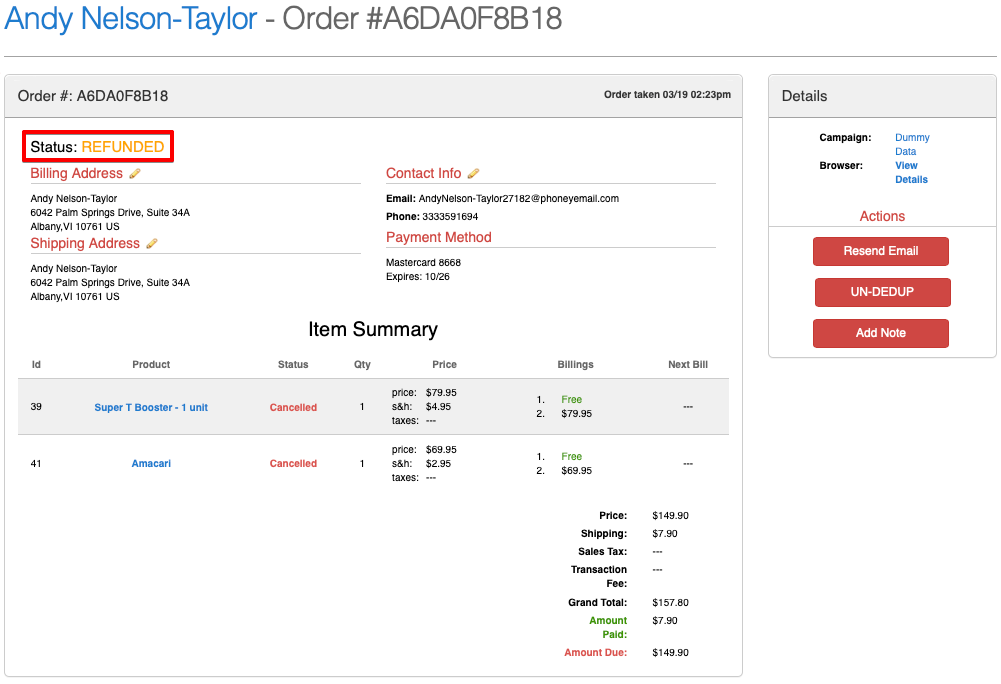The image size is (1001, 684).
Task: Click Cancelled status on Super T Booster row
Action: point(293,408)
